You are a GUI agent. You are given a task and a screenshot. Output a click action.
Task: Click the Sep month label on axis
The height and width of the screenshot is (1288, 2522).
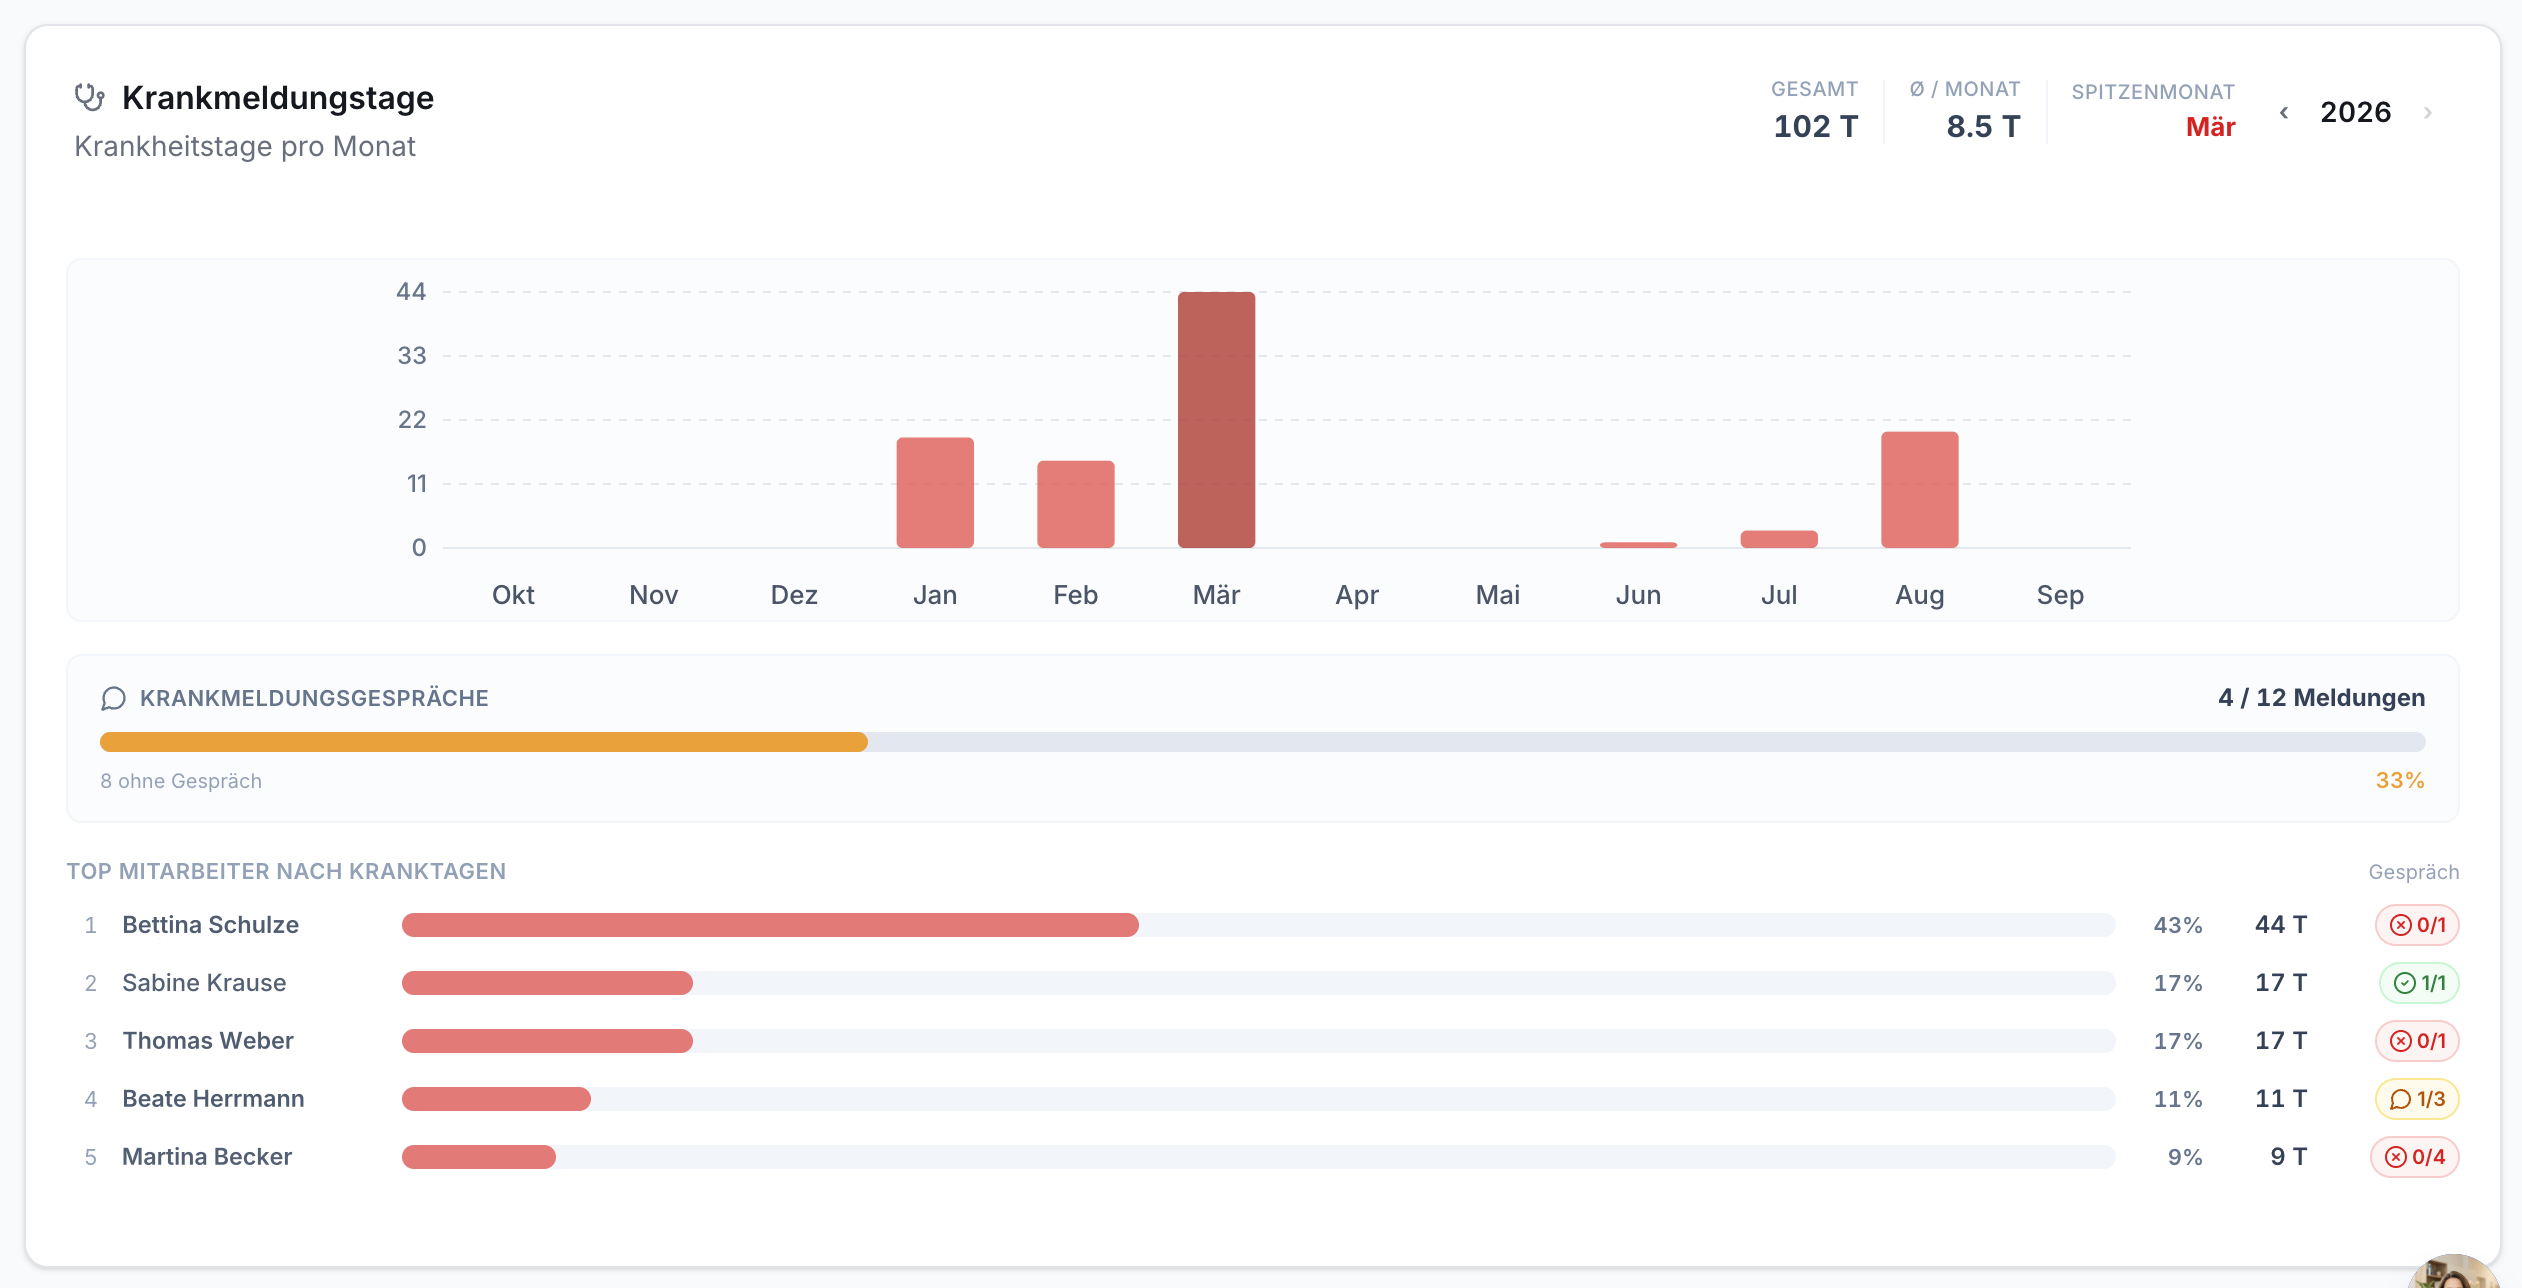coord(2060,595)
